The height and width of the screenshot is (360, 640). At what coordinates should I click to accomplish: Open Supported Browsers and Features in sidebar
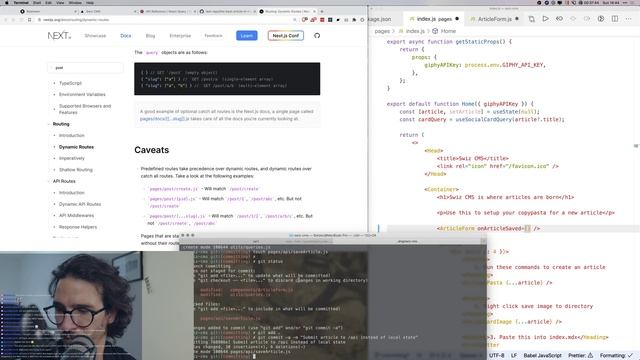pyautogui.click(x=85, y=109)
